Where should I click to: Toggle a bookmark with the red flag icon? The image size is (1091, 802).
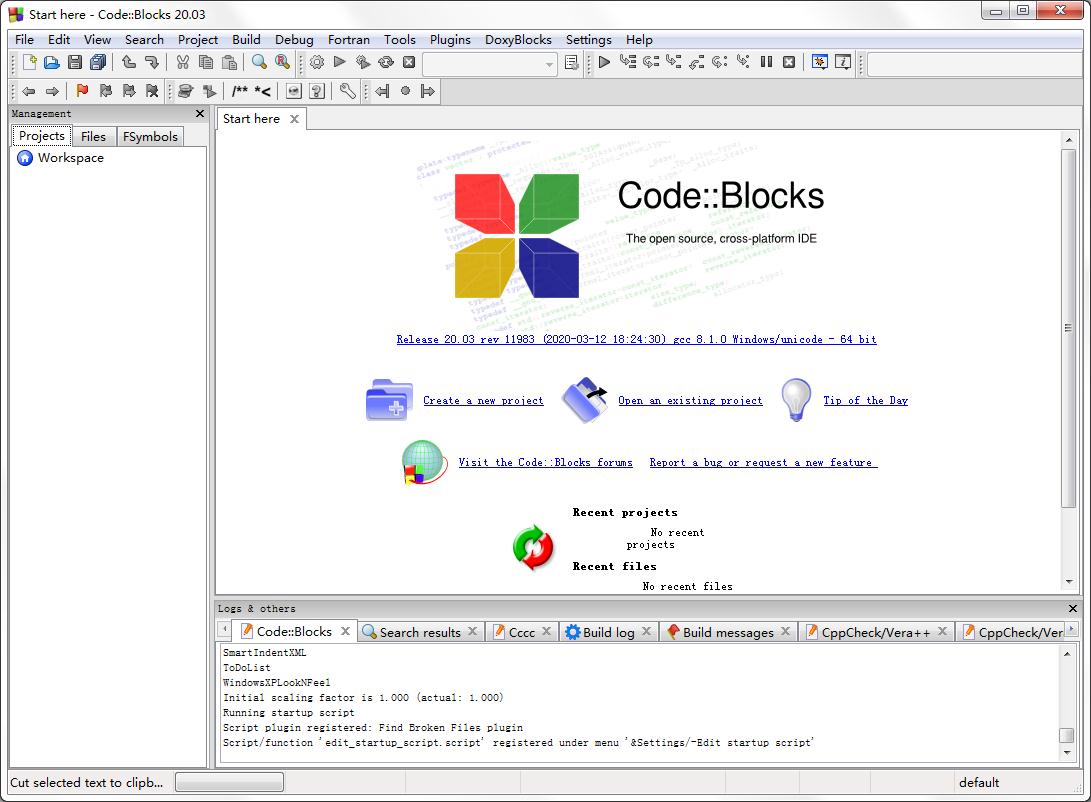pyautogui.click(x=83, y=91)
